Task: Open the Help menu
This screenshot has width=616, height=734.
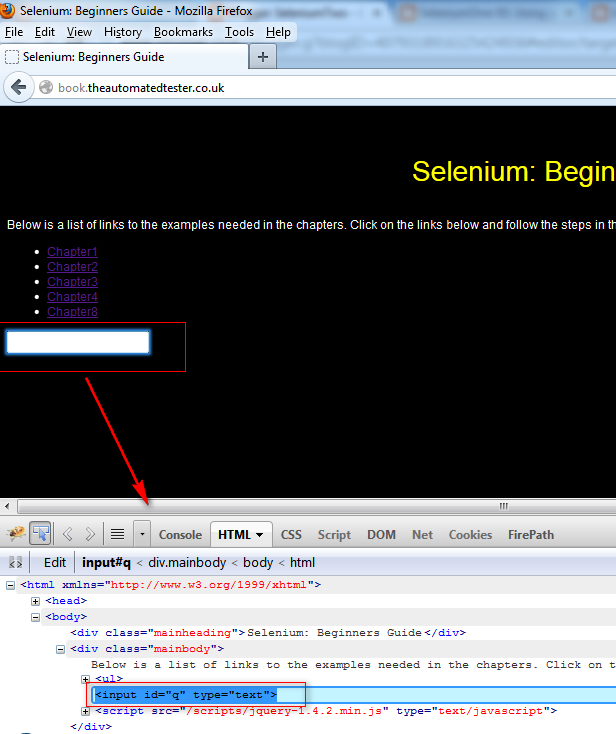Action: (x=278, y=32)
